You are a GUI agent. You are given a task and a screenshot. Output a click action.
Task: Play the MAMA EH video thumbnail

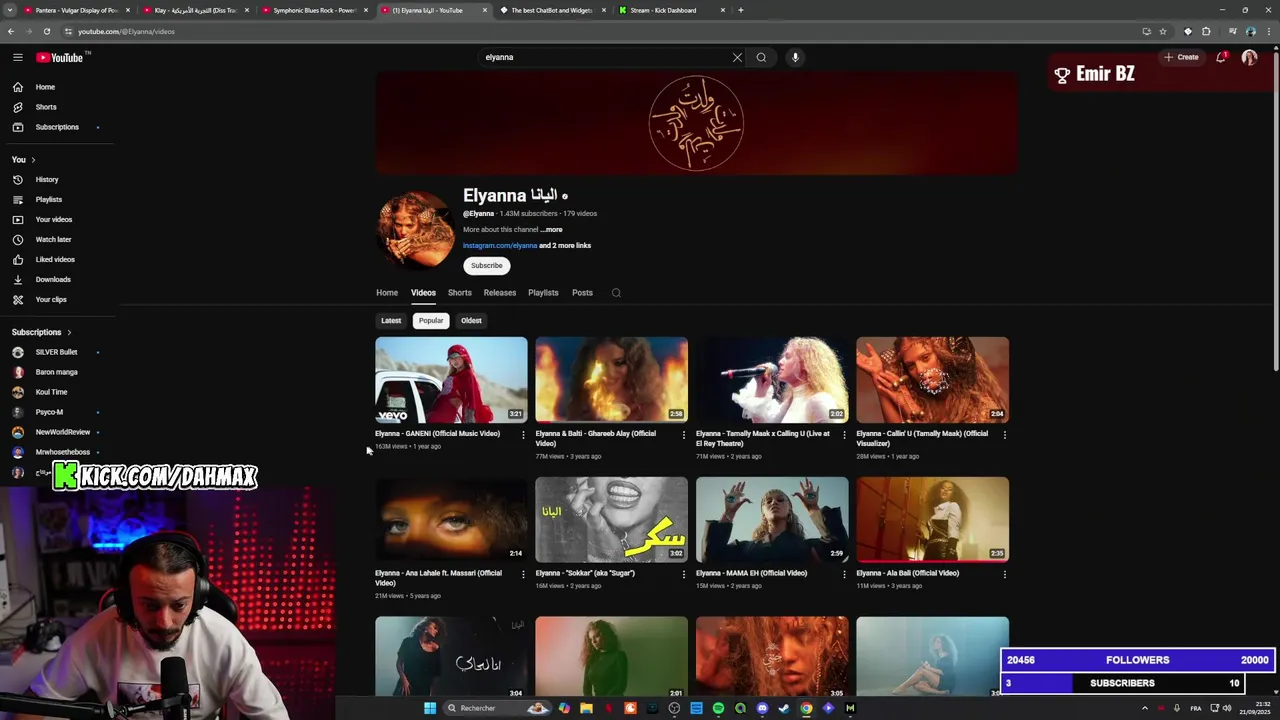click(772, 520)
